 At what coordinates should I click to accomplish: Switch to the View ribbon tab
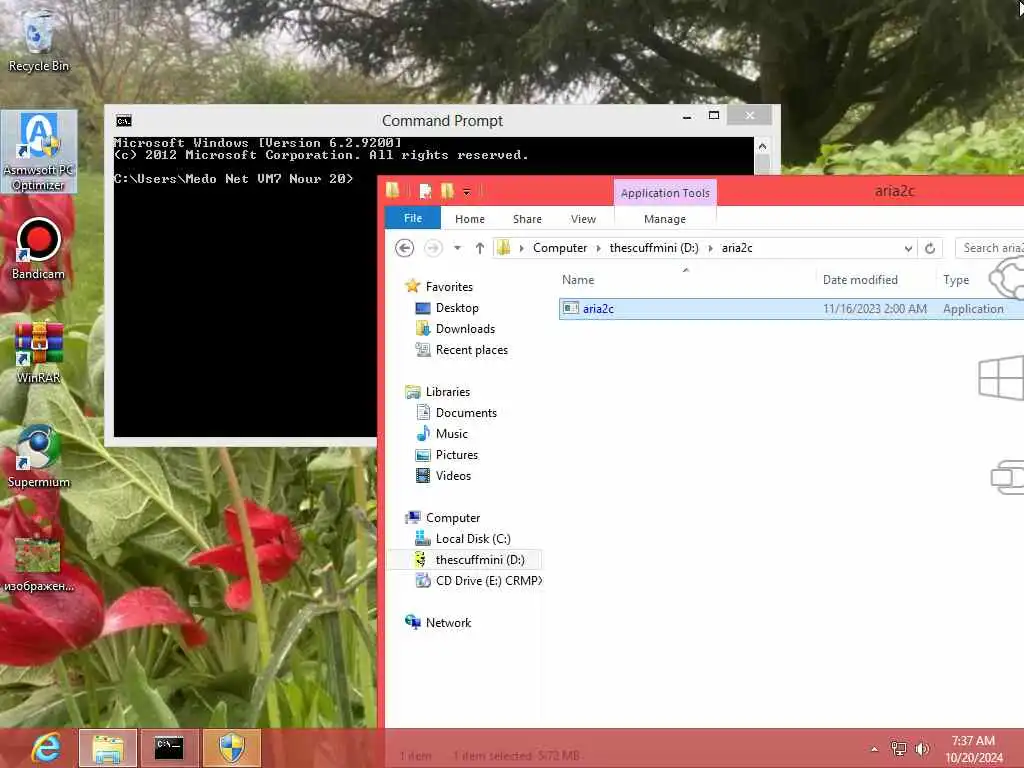click(x=583, y=219)
